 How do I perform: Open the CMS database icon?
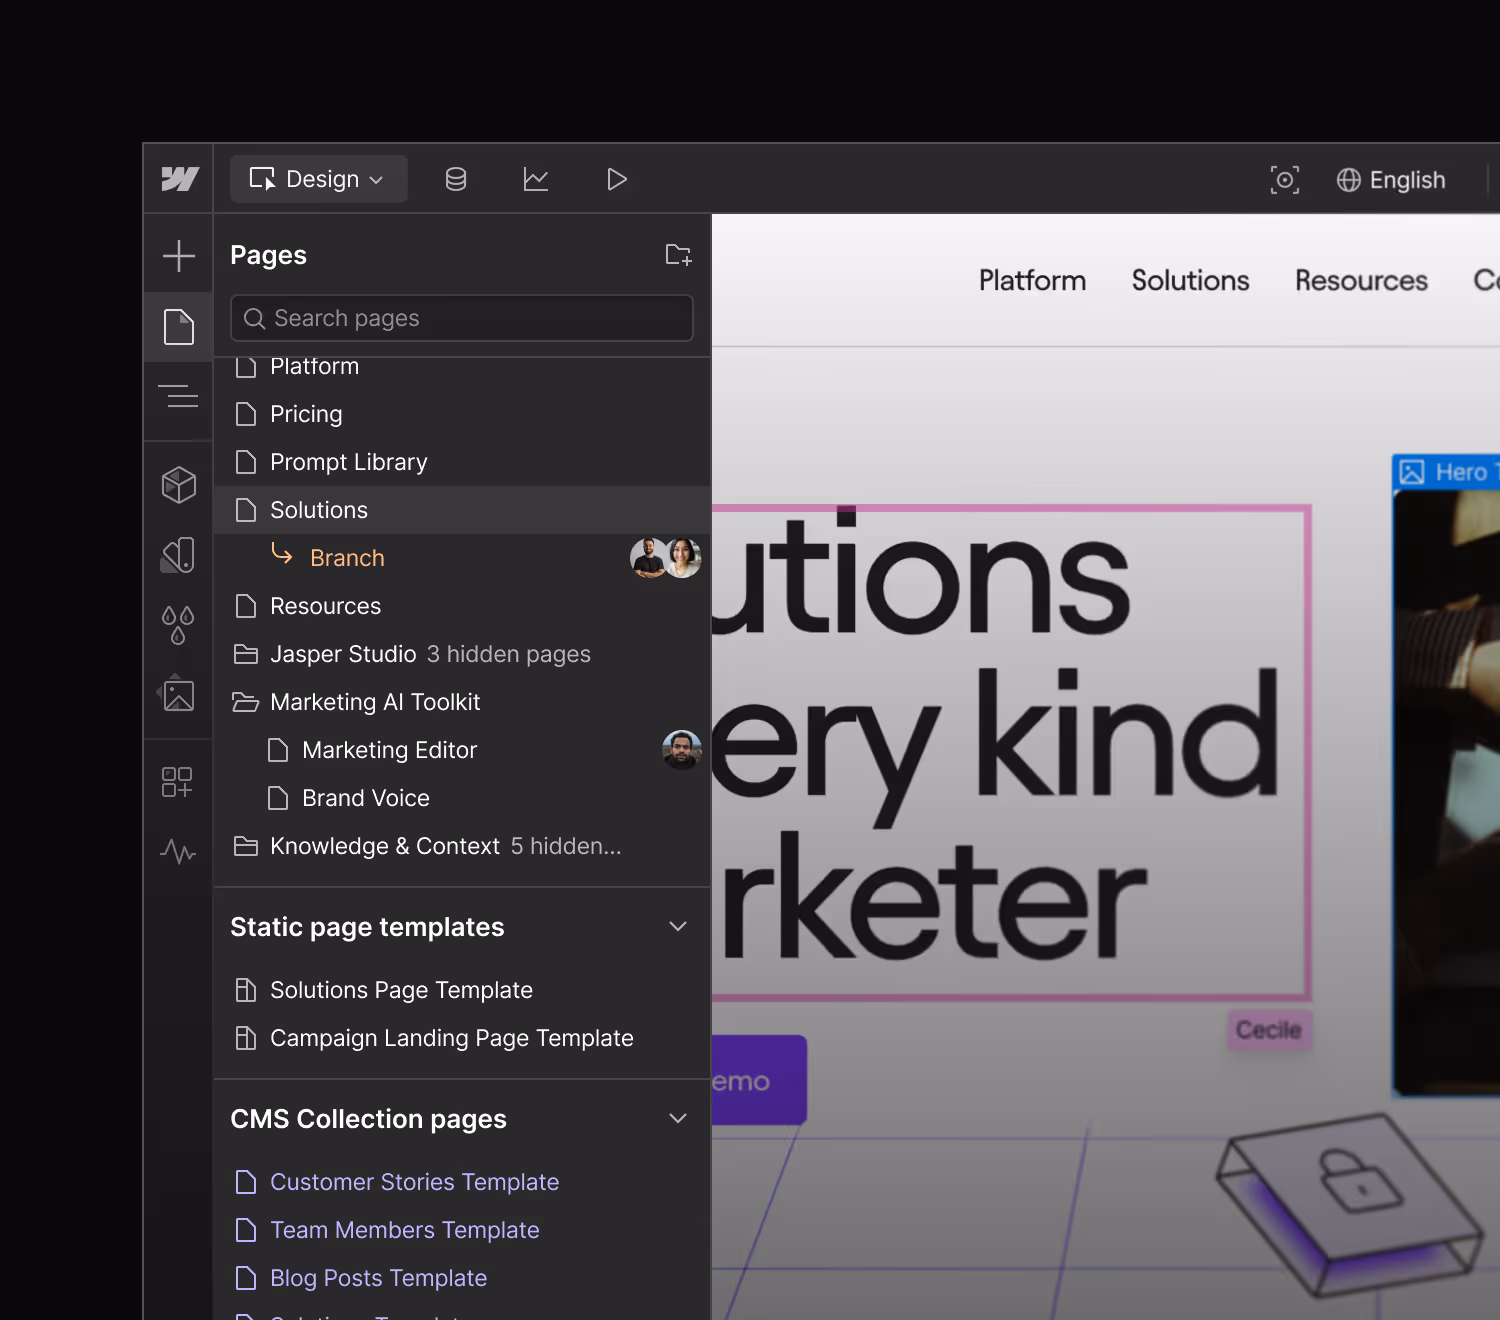click(456, 179)
